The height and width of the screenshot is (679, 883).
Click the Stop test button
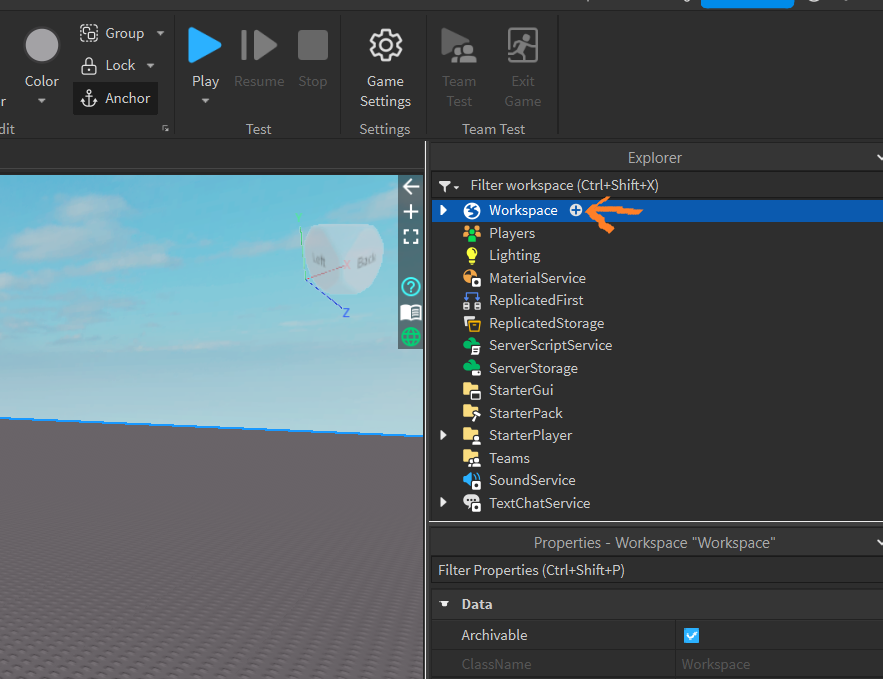(313, 45)
